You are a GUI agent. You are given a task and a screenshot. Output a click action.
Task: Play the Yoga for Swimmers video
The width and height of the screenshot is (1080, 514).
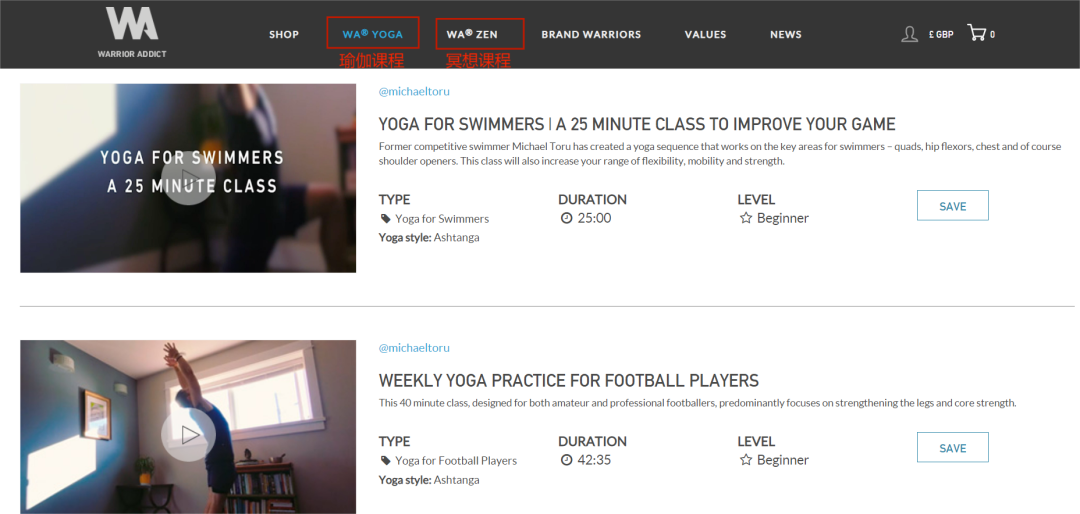point(188,179)
